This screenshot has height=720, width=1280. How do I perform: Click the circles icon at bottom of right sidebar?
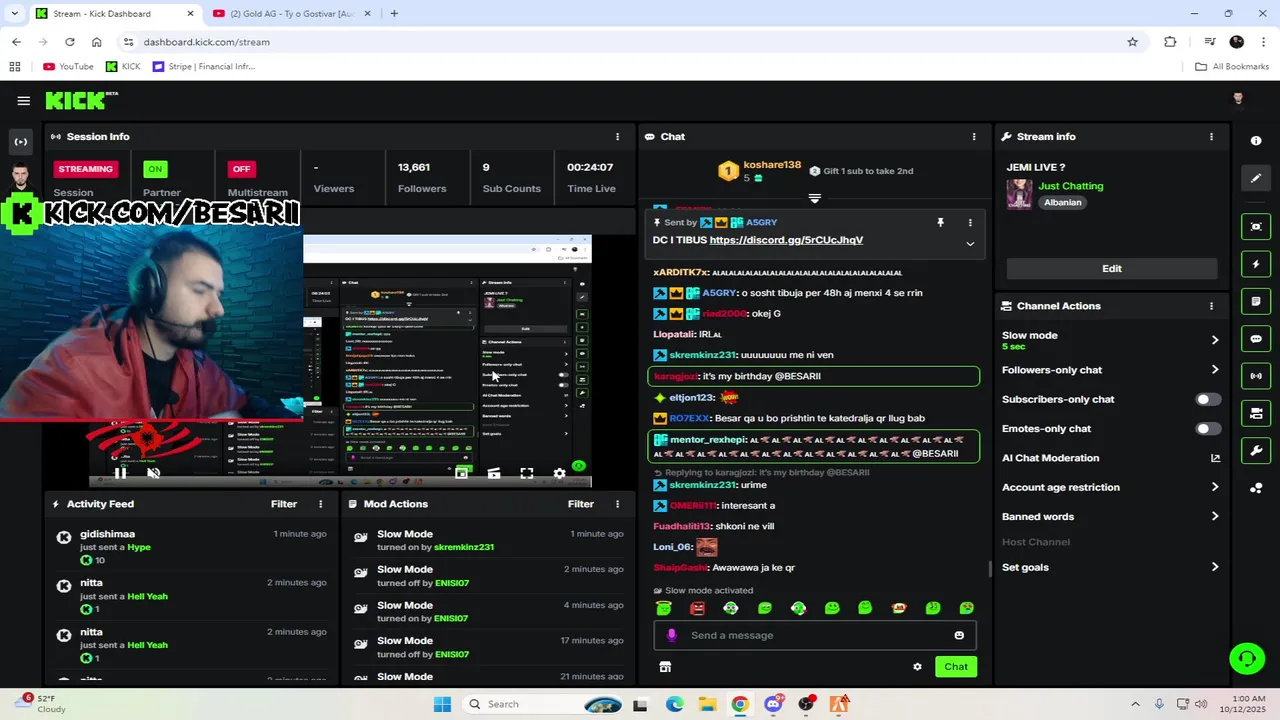pyautogui.click(x=1256, y=488)
